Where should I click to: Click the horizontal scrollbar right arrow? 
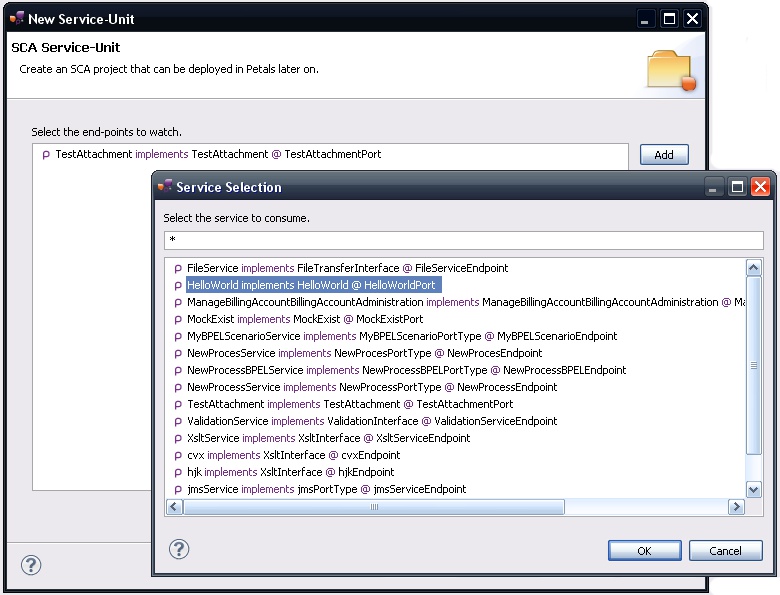[736, 507]
